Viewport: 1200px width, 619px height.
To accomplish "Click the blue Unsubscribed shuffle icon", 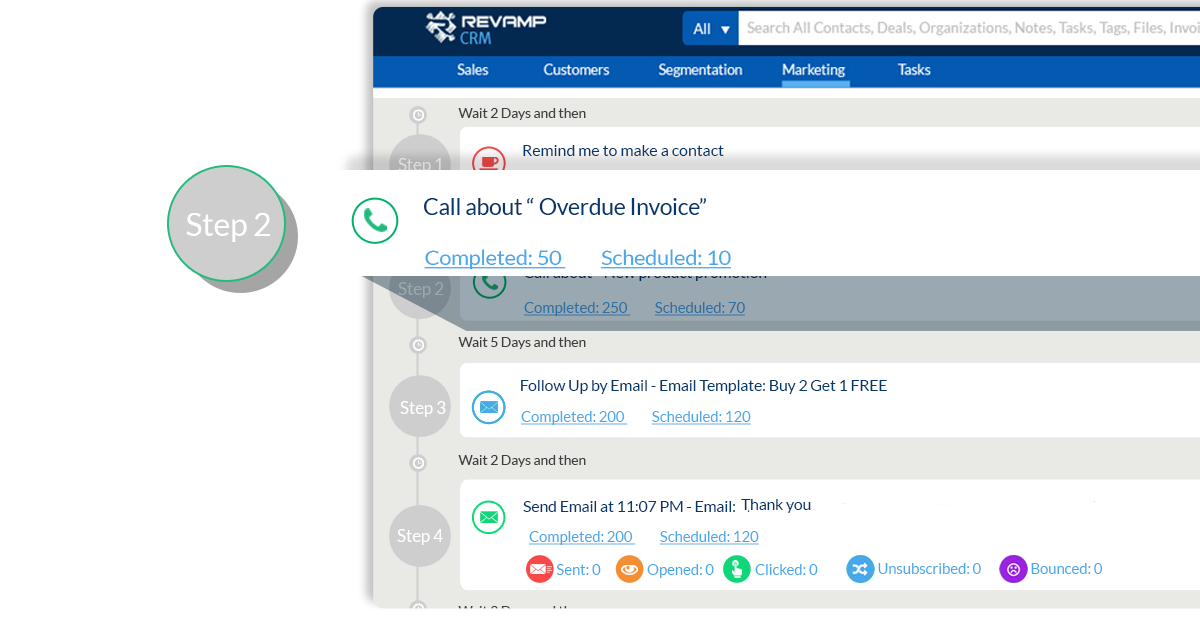I will coord(860,569).
